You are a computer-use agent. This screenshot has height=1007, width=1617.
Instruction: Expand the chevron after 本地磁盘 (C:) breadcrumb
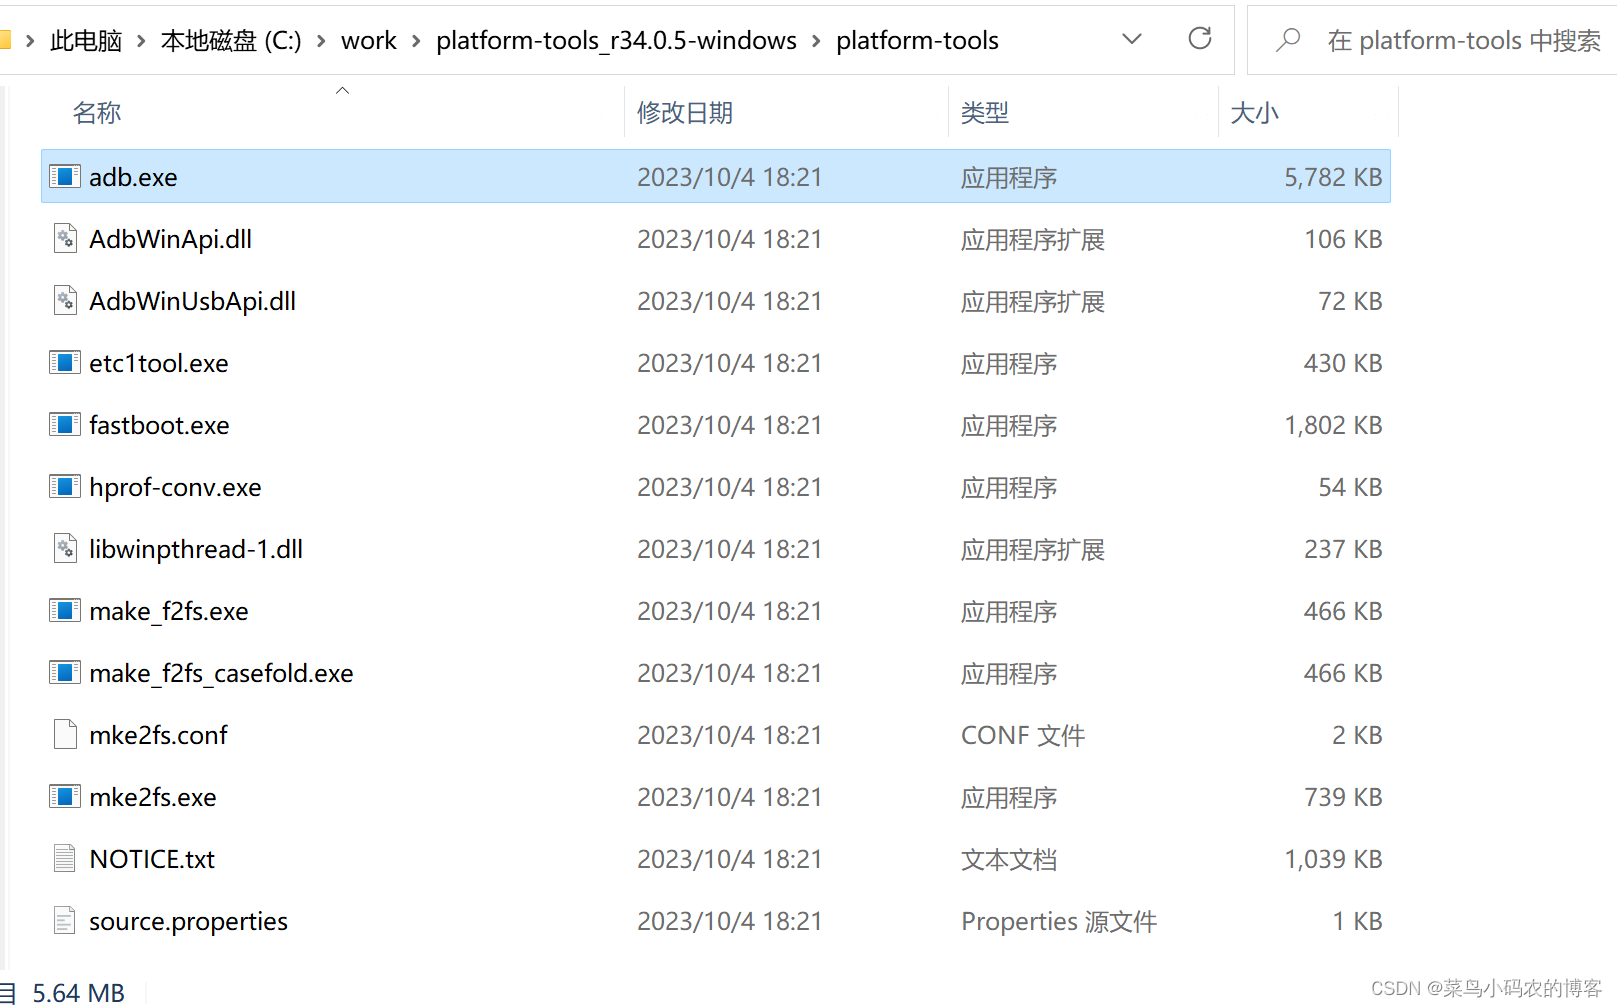point(321,41)
